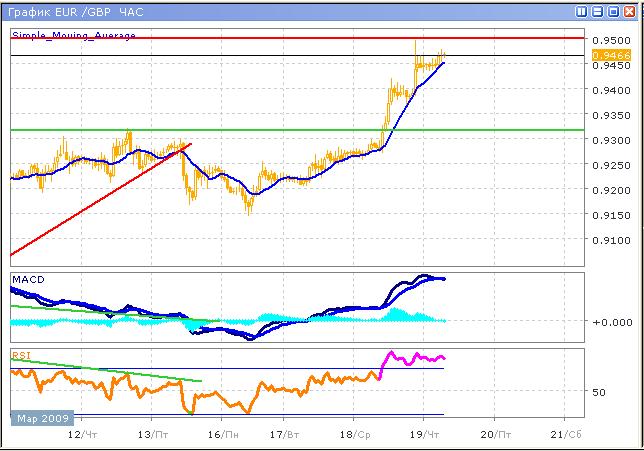644x451 pixels.
Task: Maximize the EUR/GBP chart window
Action: click(614, 11)
